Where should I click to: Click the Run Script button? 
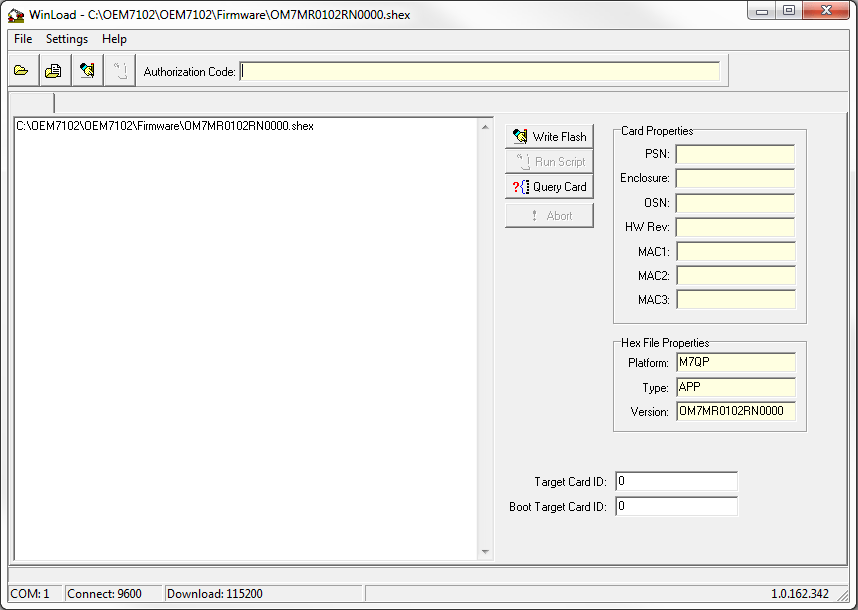pyautogui.click(x=549, y=161)
